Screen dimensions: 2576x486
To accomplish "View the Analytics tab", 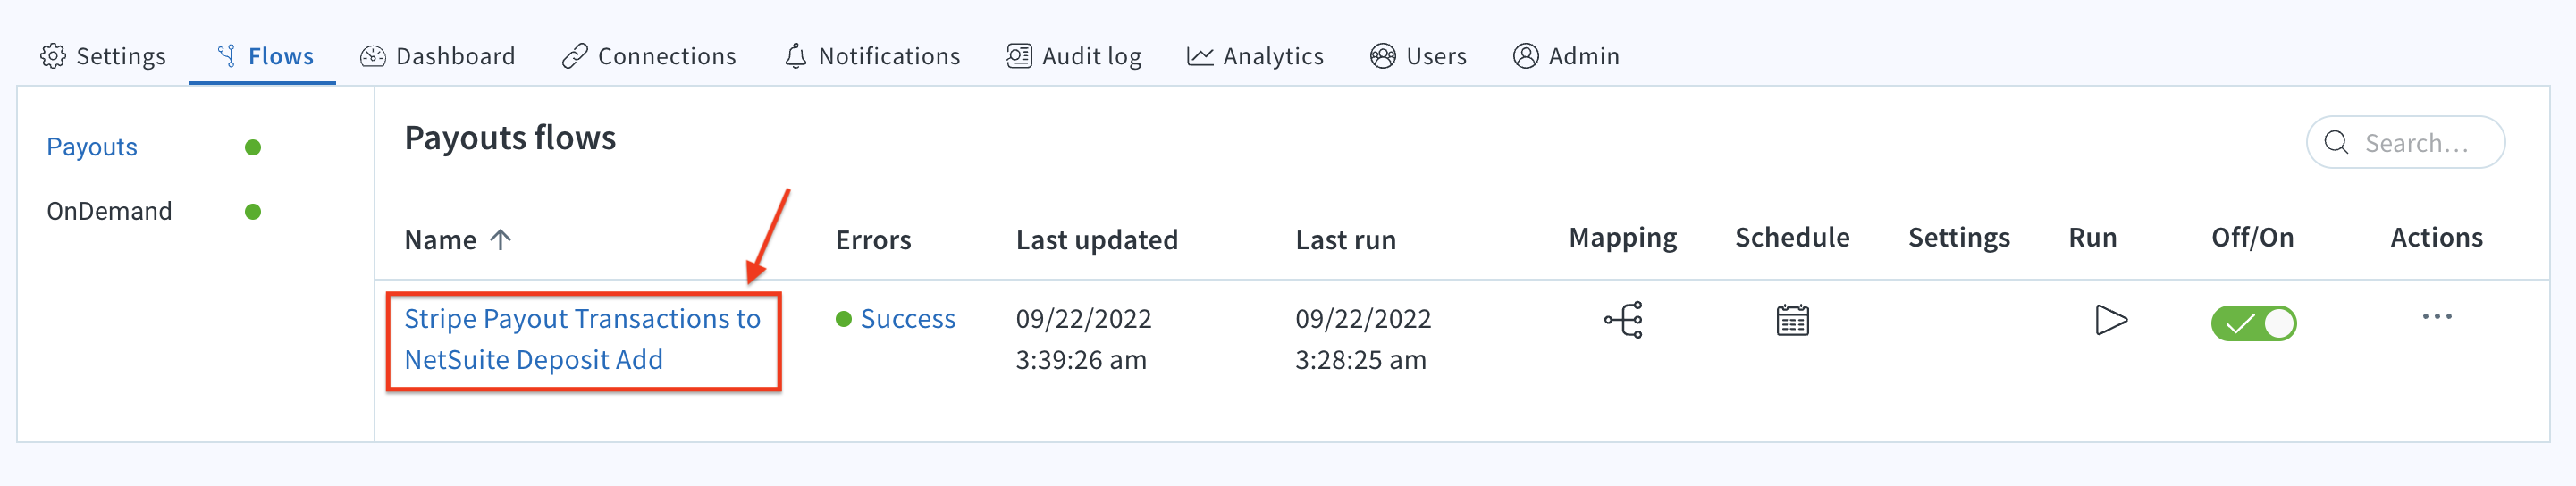I will (1255, 56).
